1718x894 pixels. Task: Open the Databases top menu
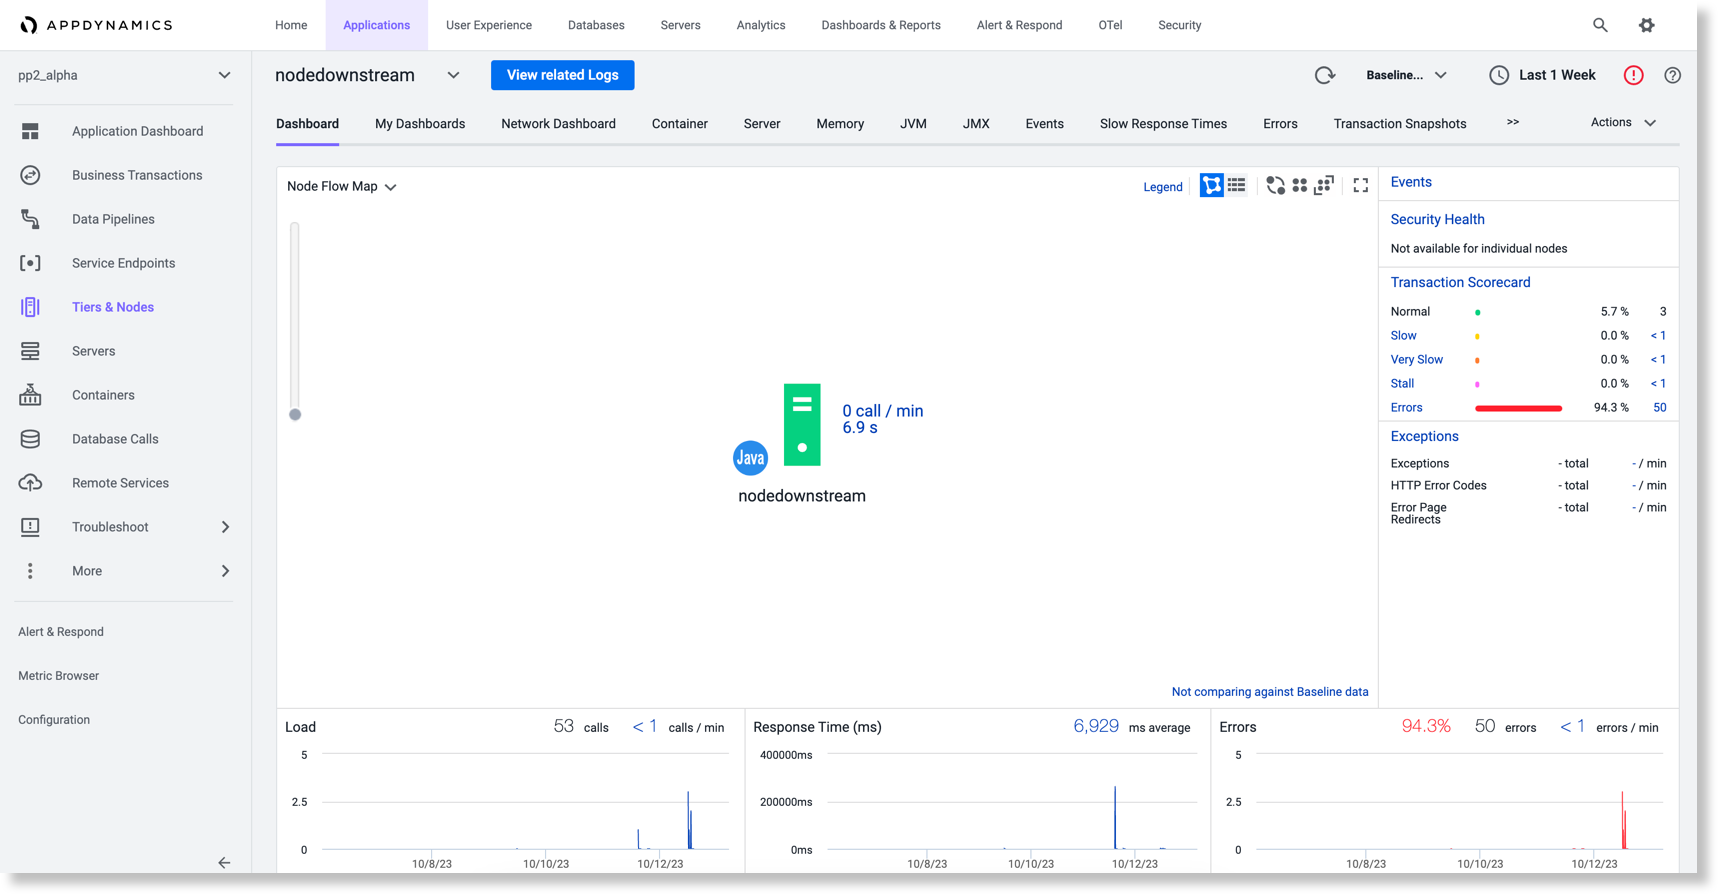coord(596,25)
